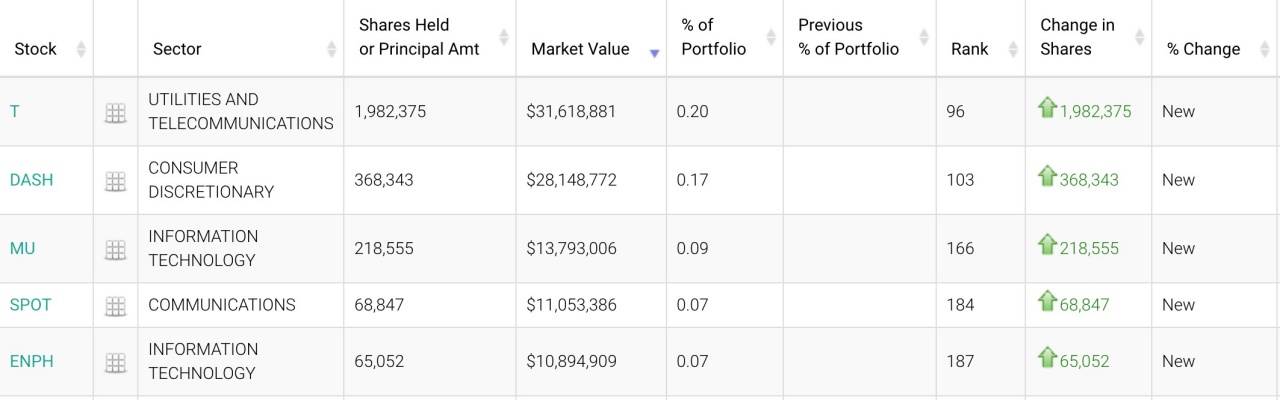Open the DASH stock link
This screenshot has width=1280, height=400.
click(x=31, y=180)
